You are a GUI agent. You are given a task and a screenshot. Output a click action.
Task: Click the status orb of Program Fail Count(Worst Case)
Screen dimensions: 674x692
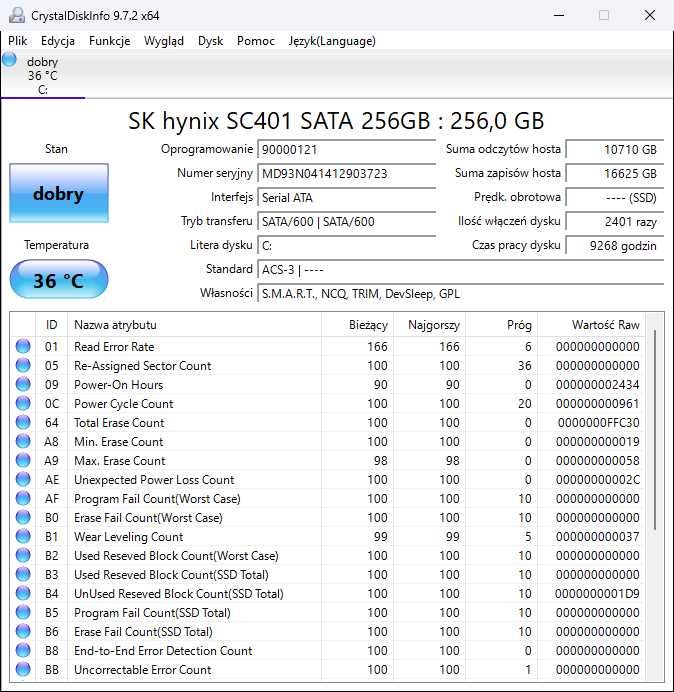tap(23, 498)
